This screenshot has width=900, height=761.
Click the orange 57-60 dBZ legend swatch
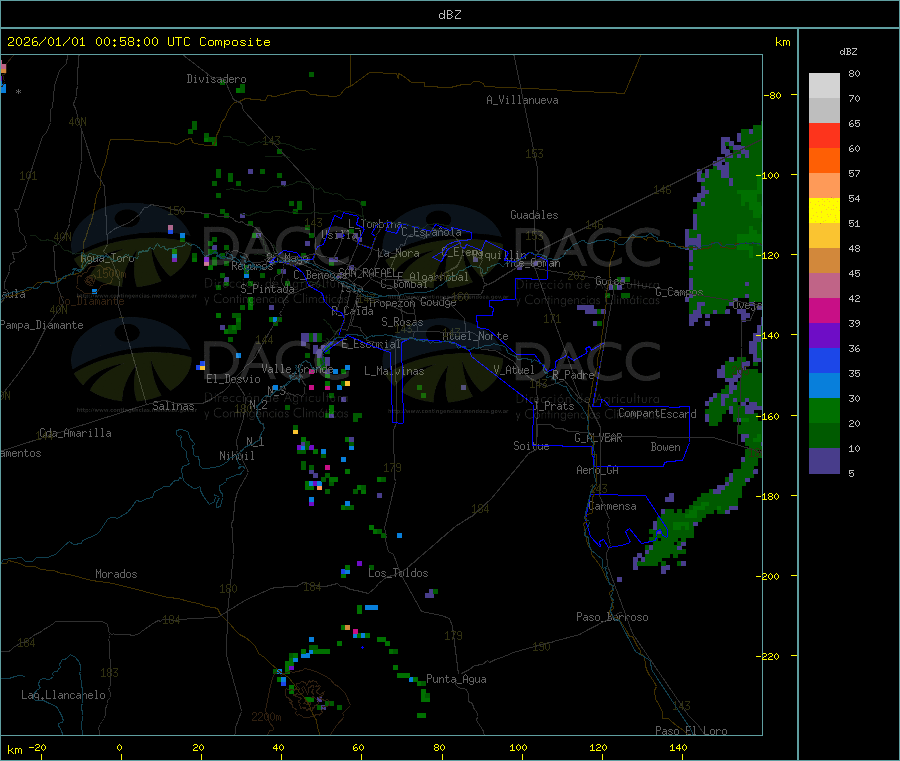824,161
